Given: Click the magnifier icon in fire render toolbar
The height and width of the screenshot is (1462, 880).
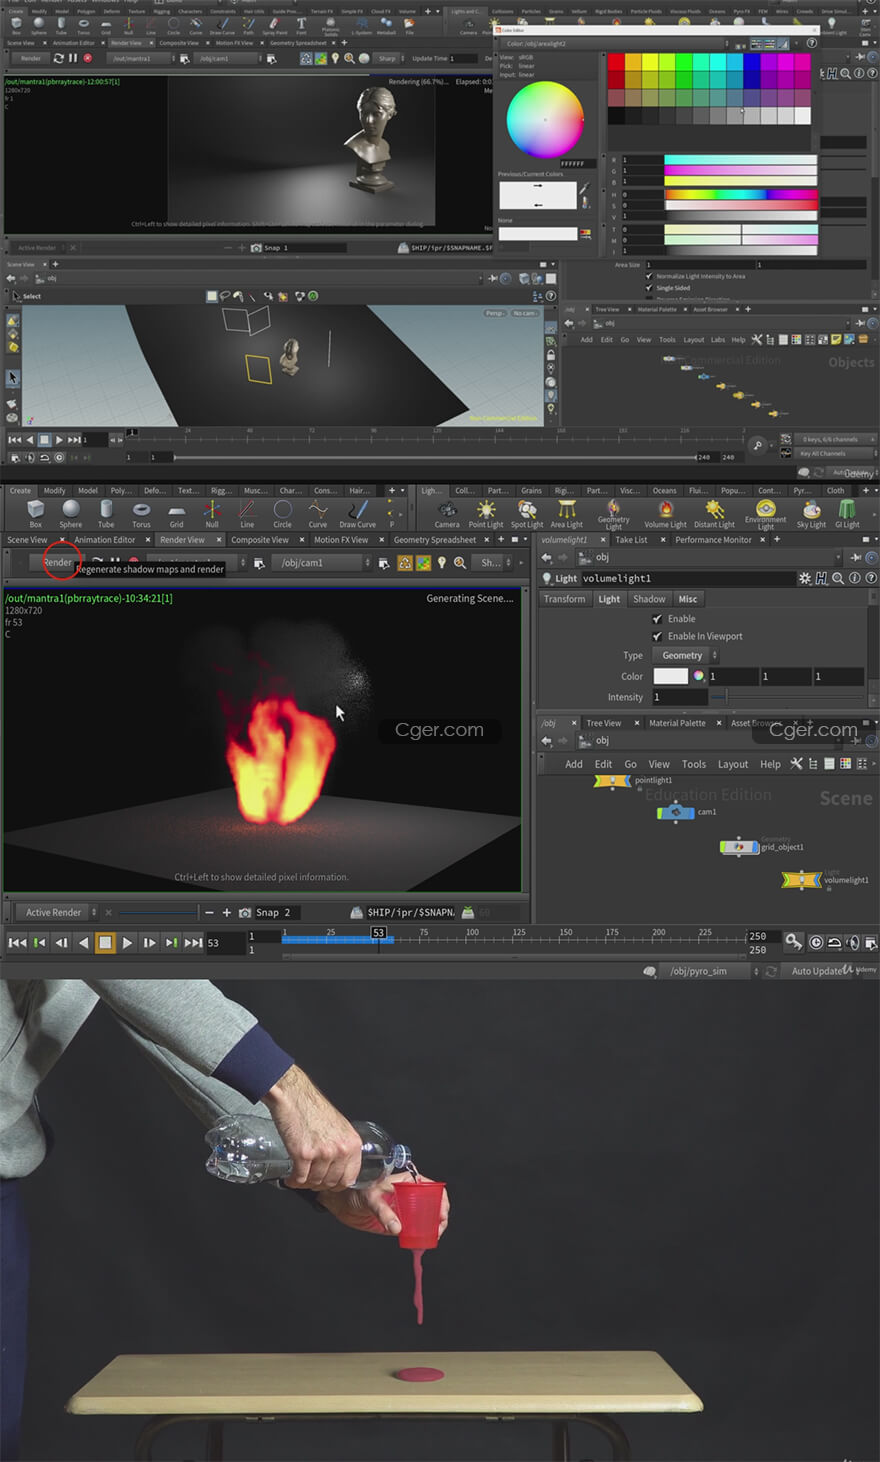Looking at the screenshot, I should pos(460,563).
